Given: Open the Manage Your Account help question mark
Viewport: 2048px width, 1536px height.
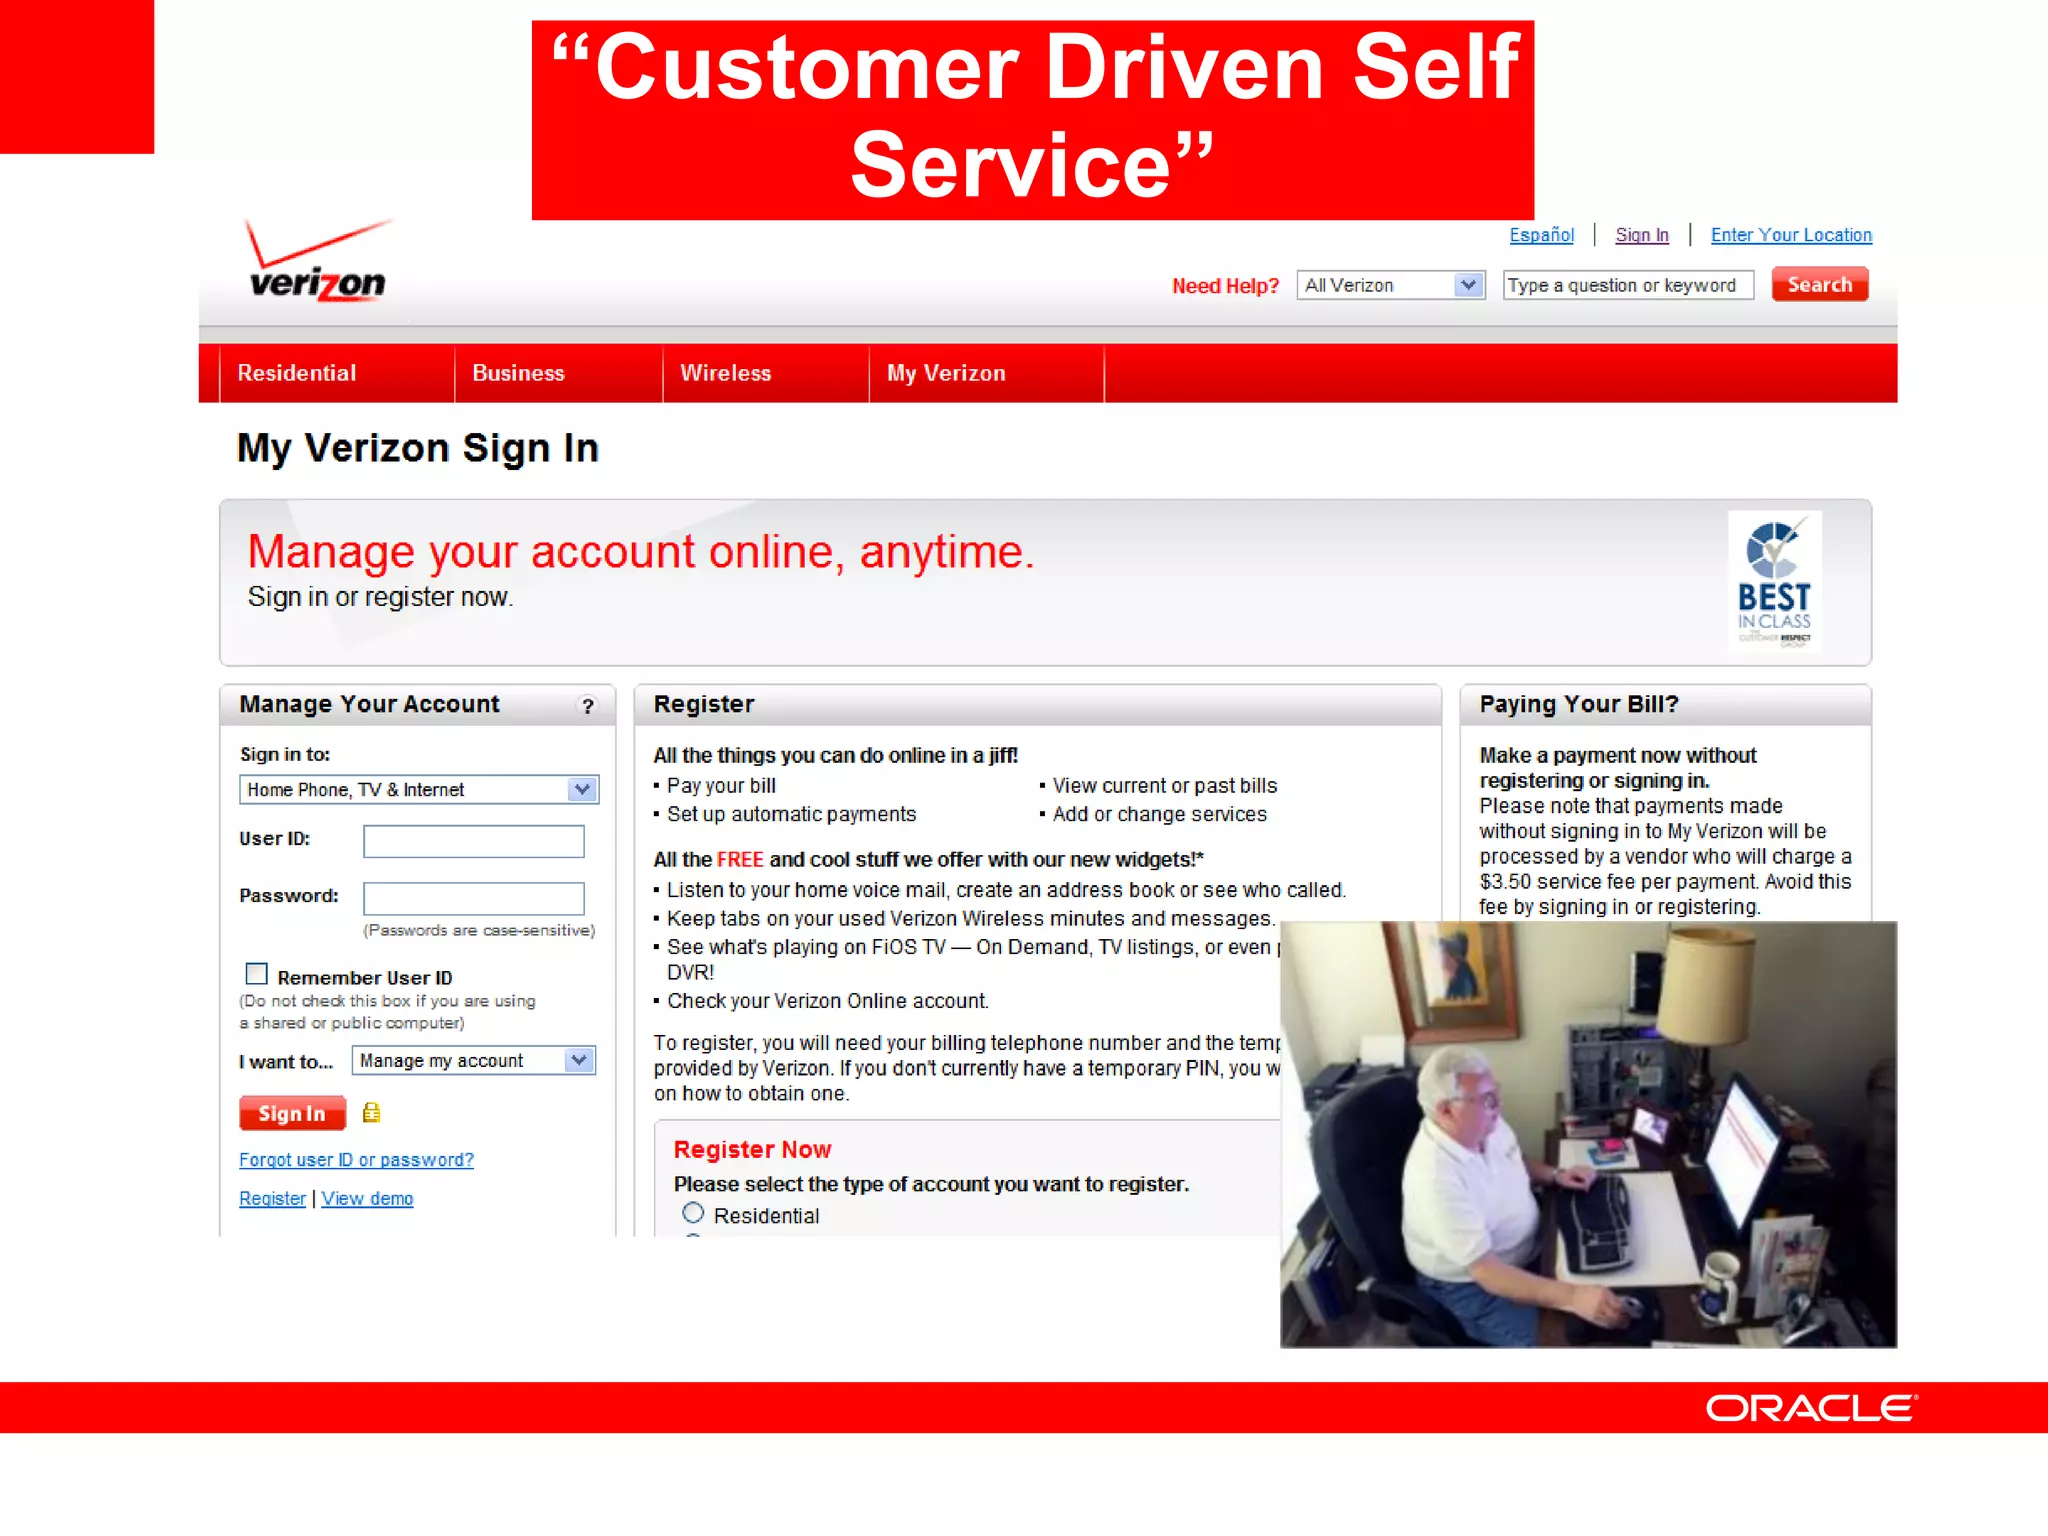Looking at the screenshot, I should click(588, 706).
